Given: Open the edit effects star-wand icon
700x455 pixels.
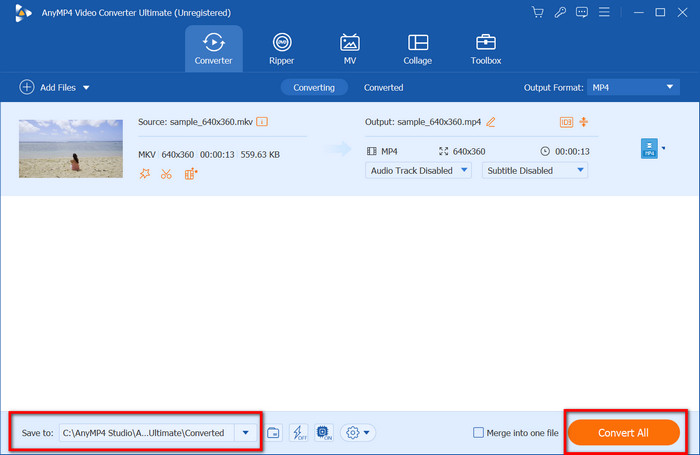Looking at the screenshot, I should [145, 174].
